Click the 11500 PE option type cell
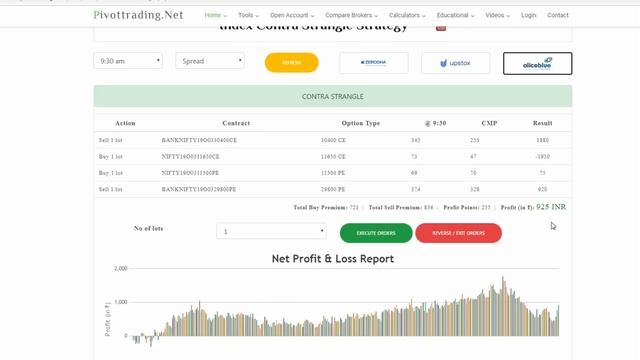The image size is (640, 360). coord(333,173)
